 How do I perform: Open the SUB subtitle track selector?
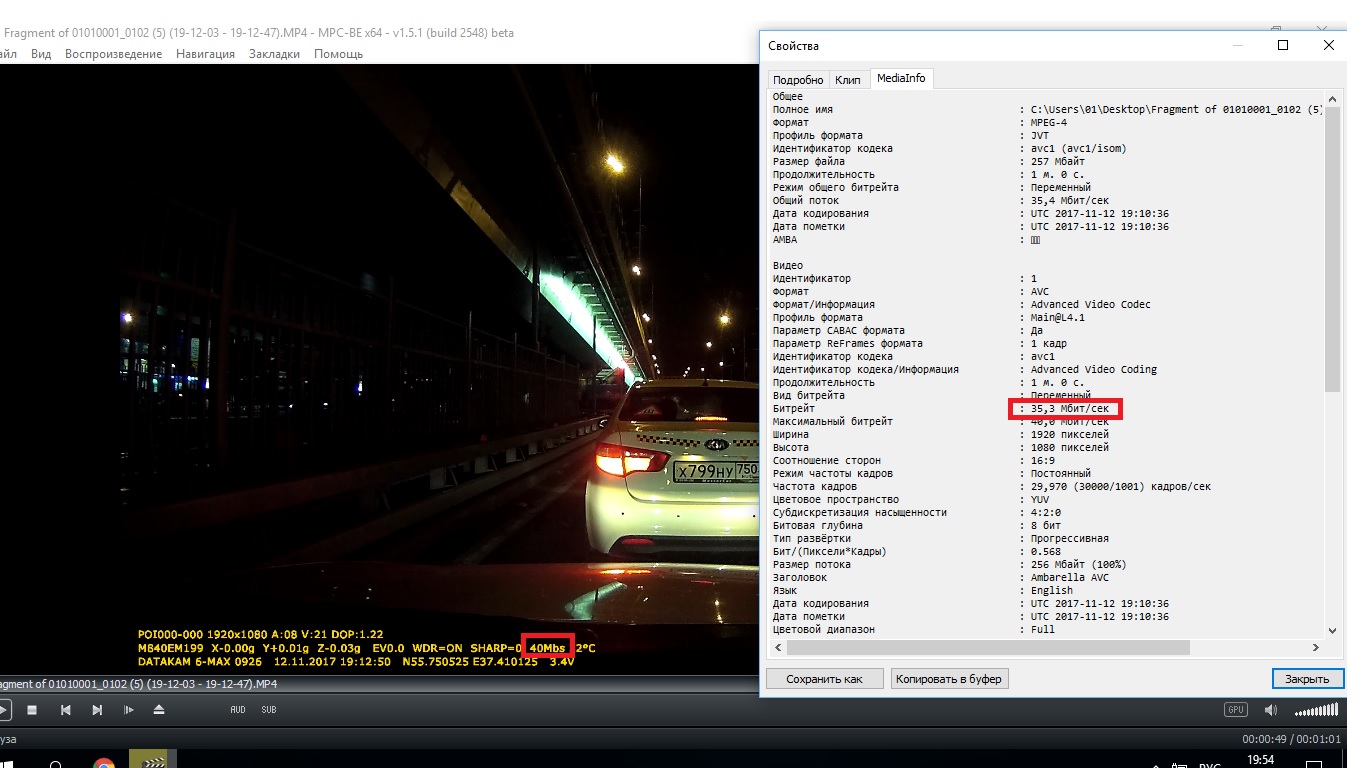tap(268, 710)
